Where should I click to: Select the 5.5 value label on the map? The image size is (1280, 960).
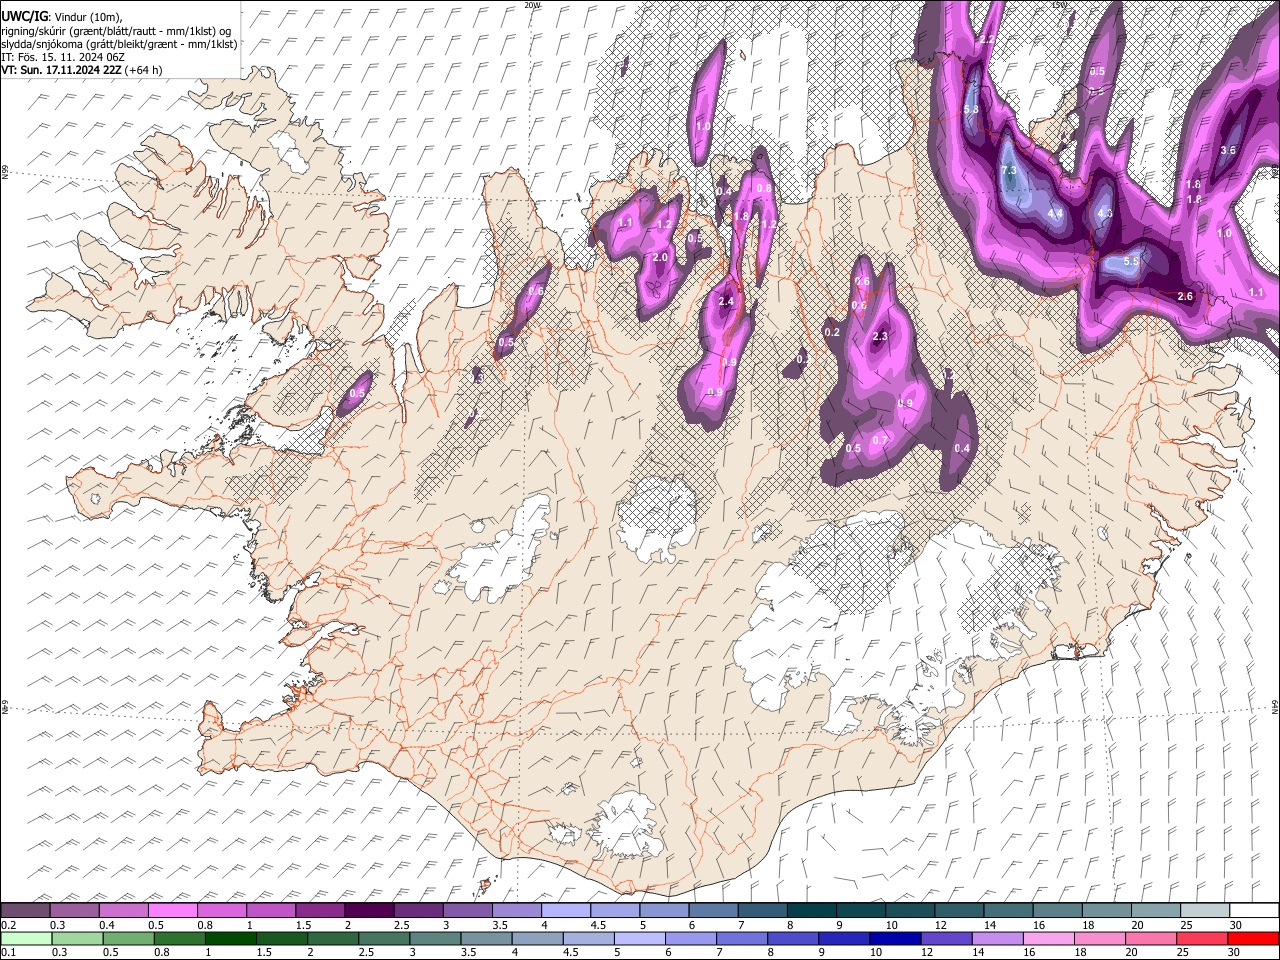click(x=1131, y=261)
